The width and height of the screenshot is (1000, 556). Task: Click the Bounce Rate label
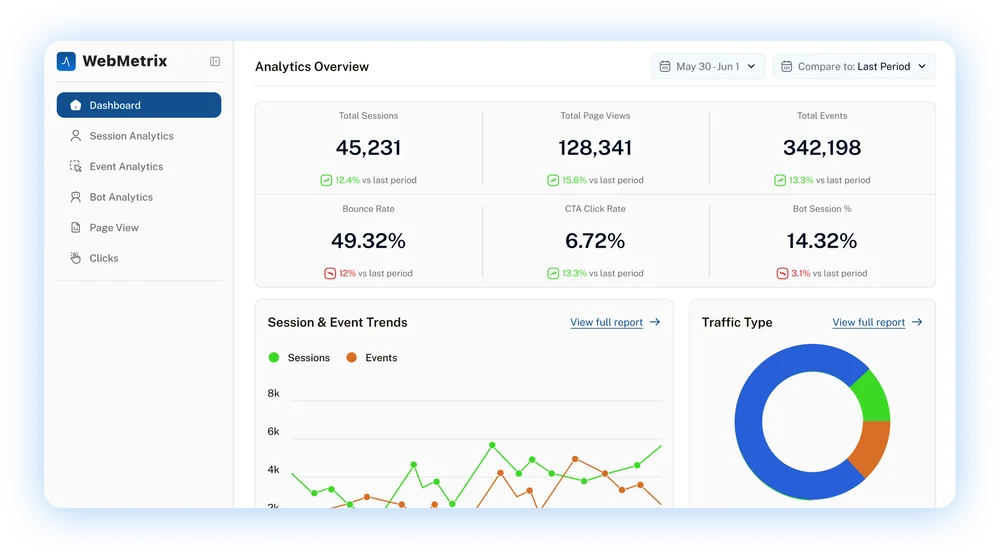[x=369, y=209]
